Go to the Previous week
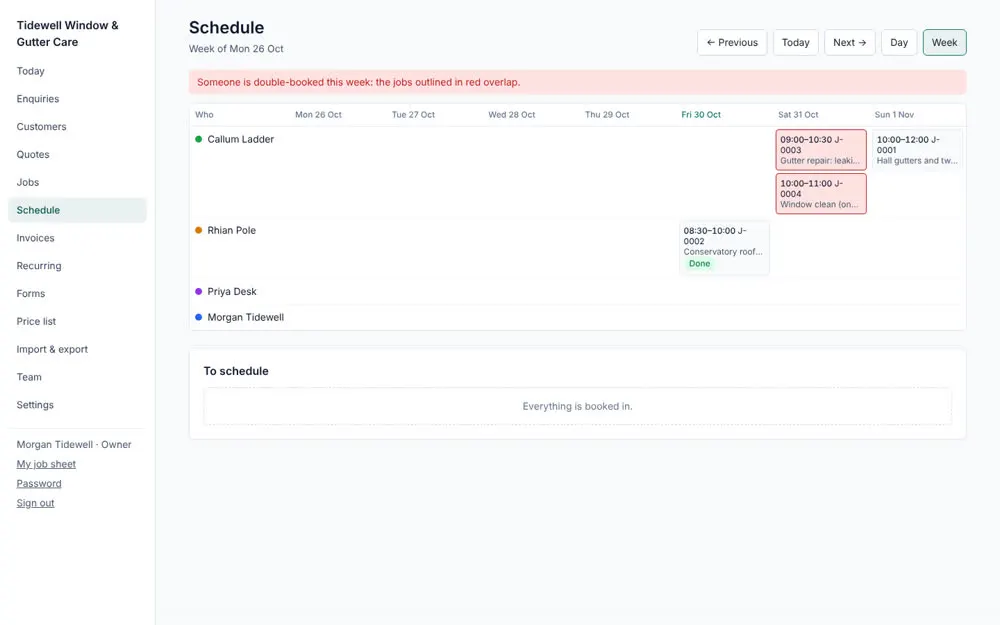Viewport: 1000px width, 625px height. [x=732, y=43]
